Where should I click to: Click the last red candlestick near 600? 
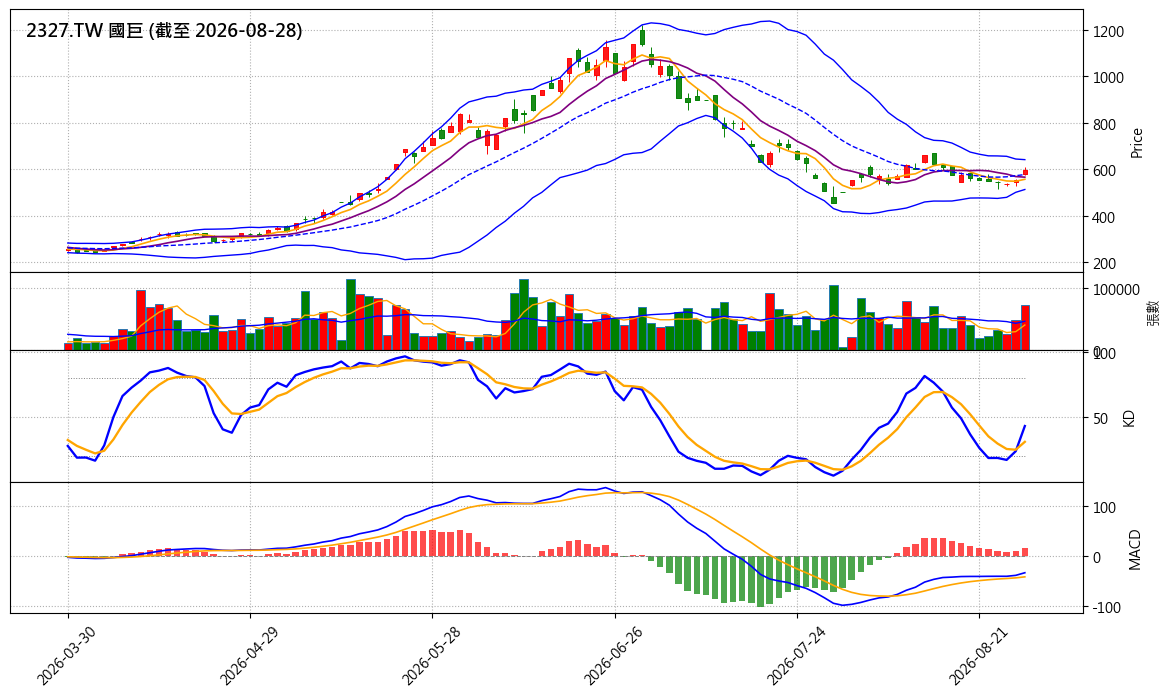click(1025, 172)
